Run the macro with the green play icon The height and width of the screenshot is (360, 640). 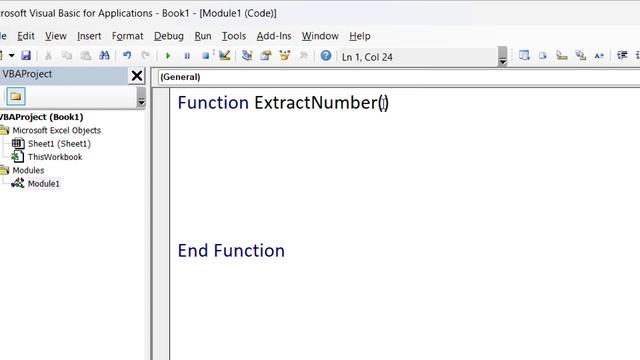[168, 56]
